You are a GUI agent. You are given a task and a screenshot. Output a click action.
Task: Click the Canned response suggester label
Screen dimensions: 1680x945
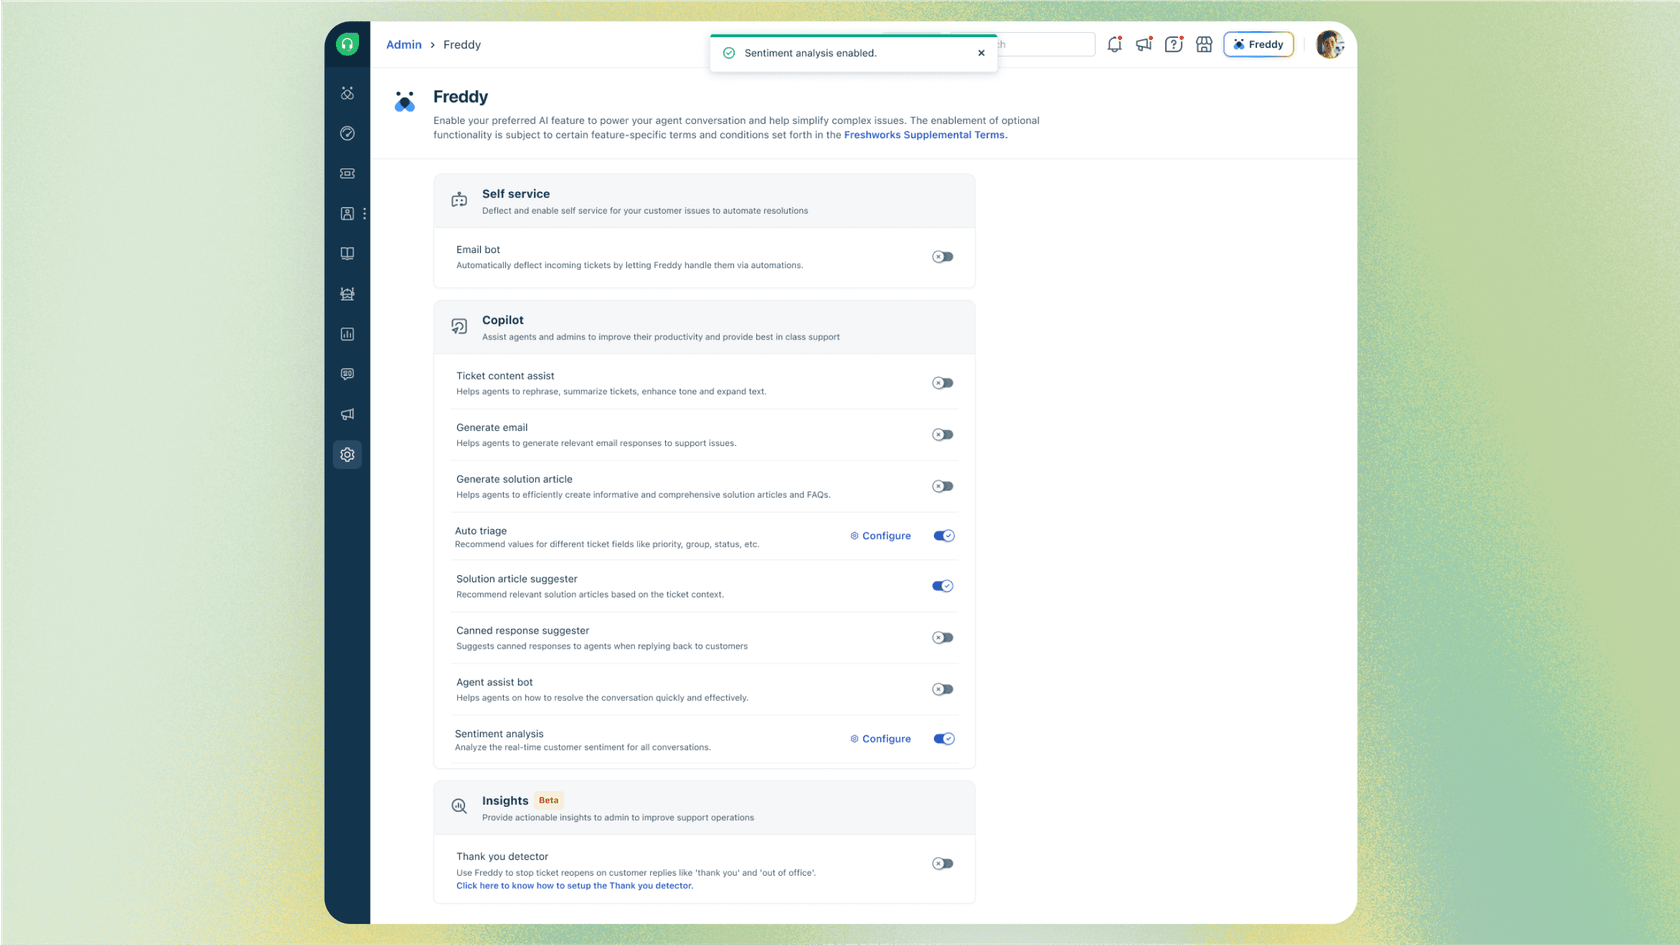point(523,631)
